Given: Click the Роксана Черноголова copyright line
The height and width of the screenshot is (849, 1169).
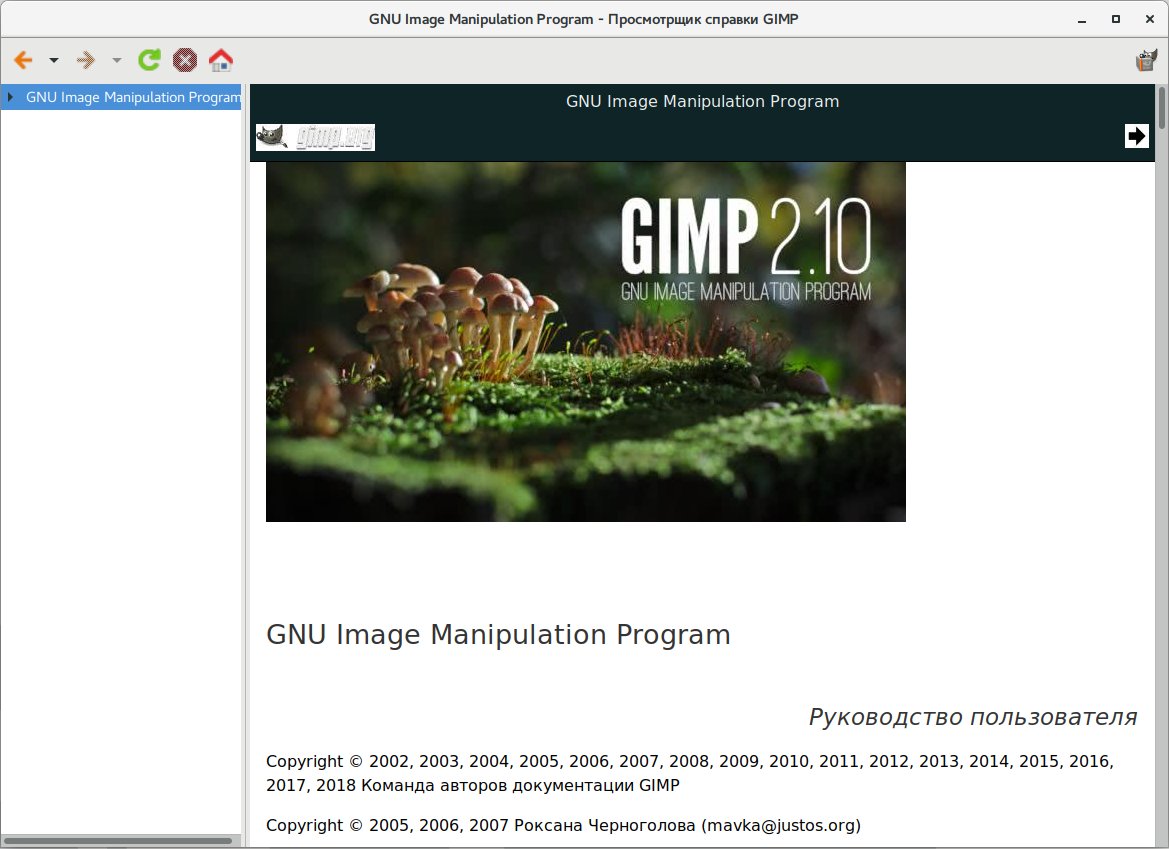Looking at the screenshot, I should tap(564, 825).
